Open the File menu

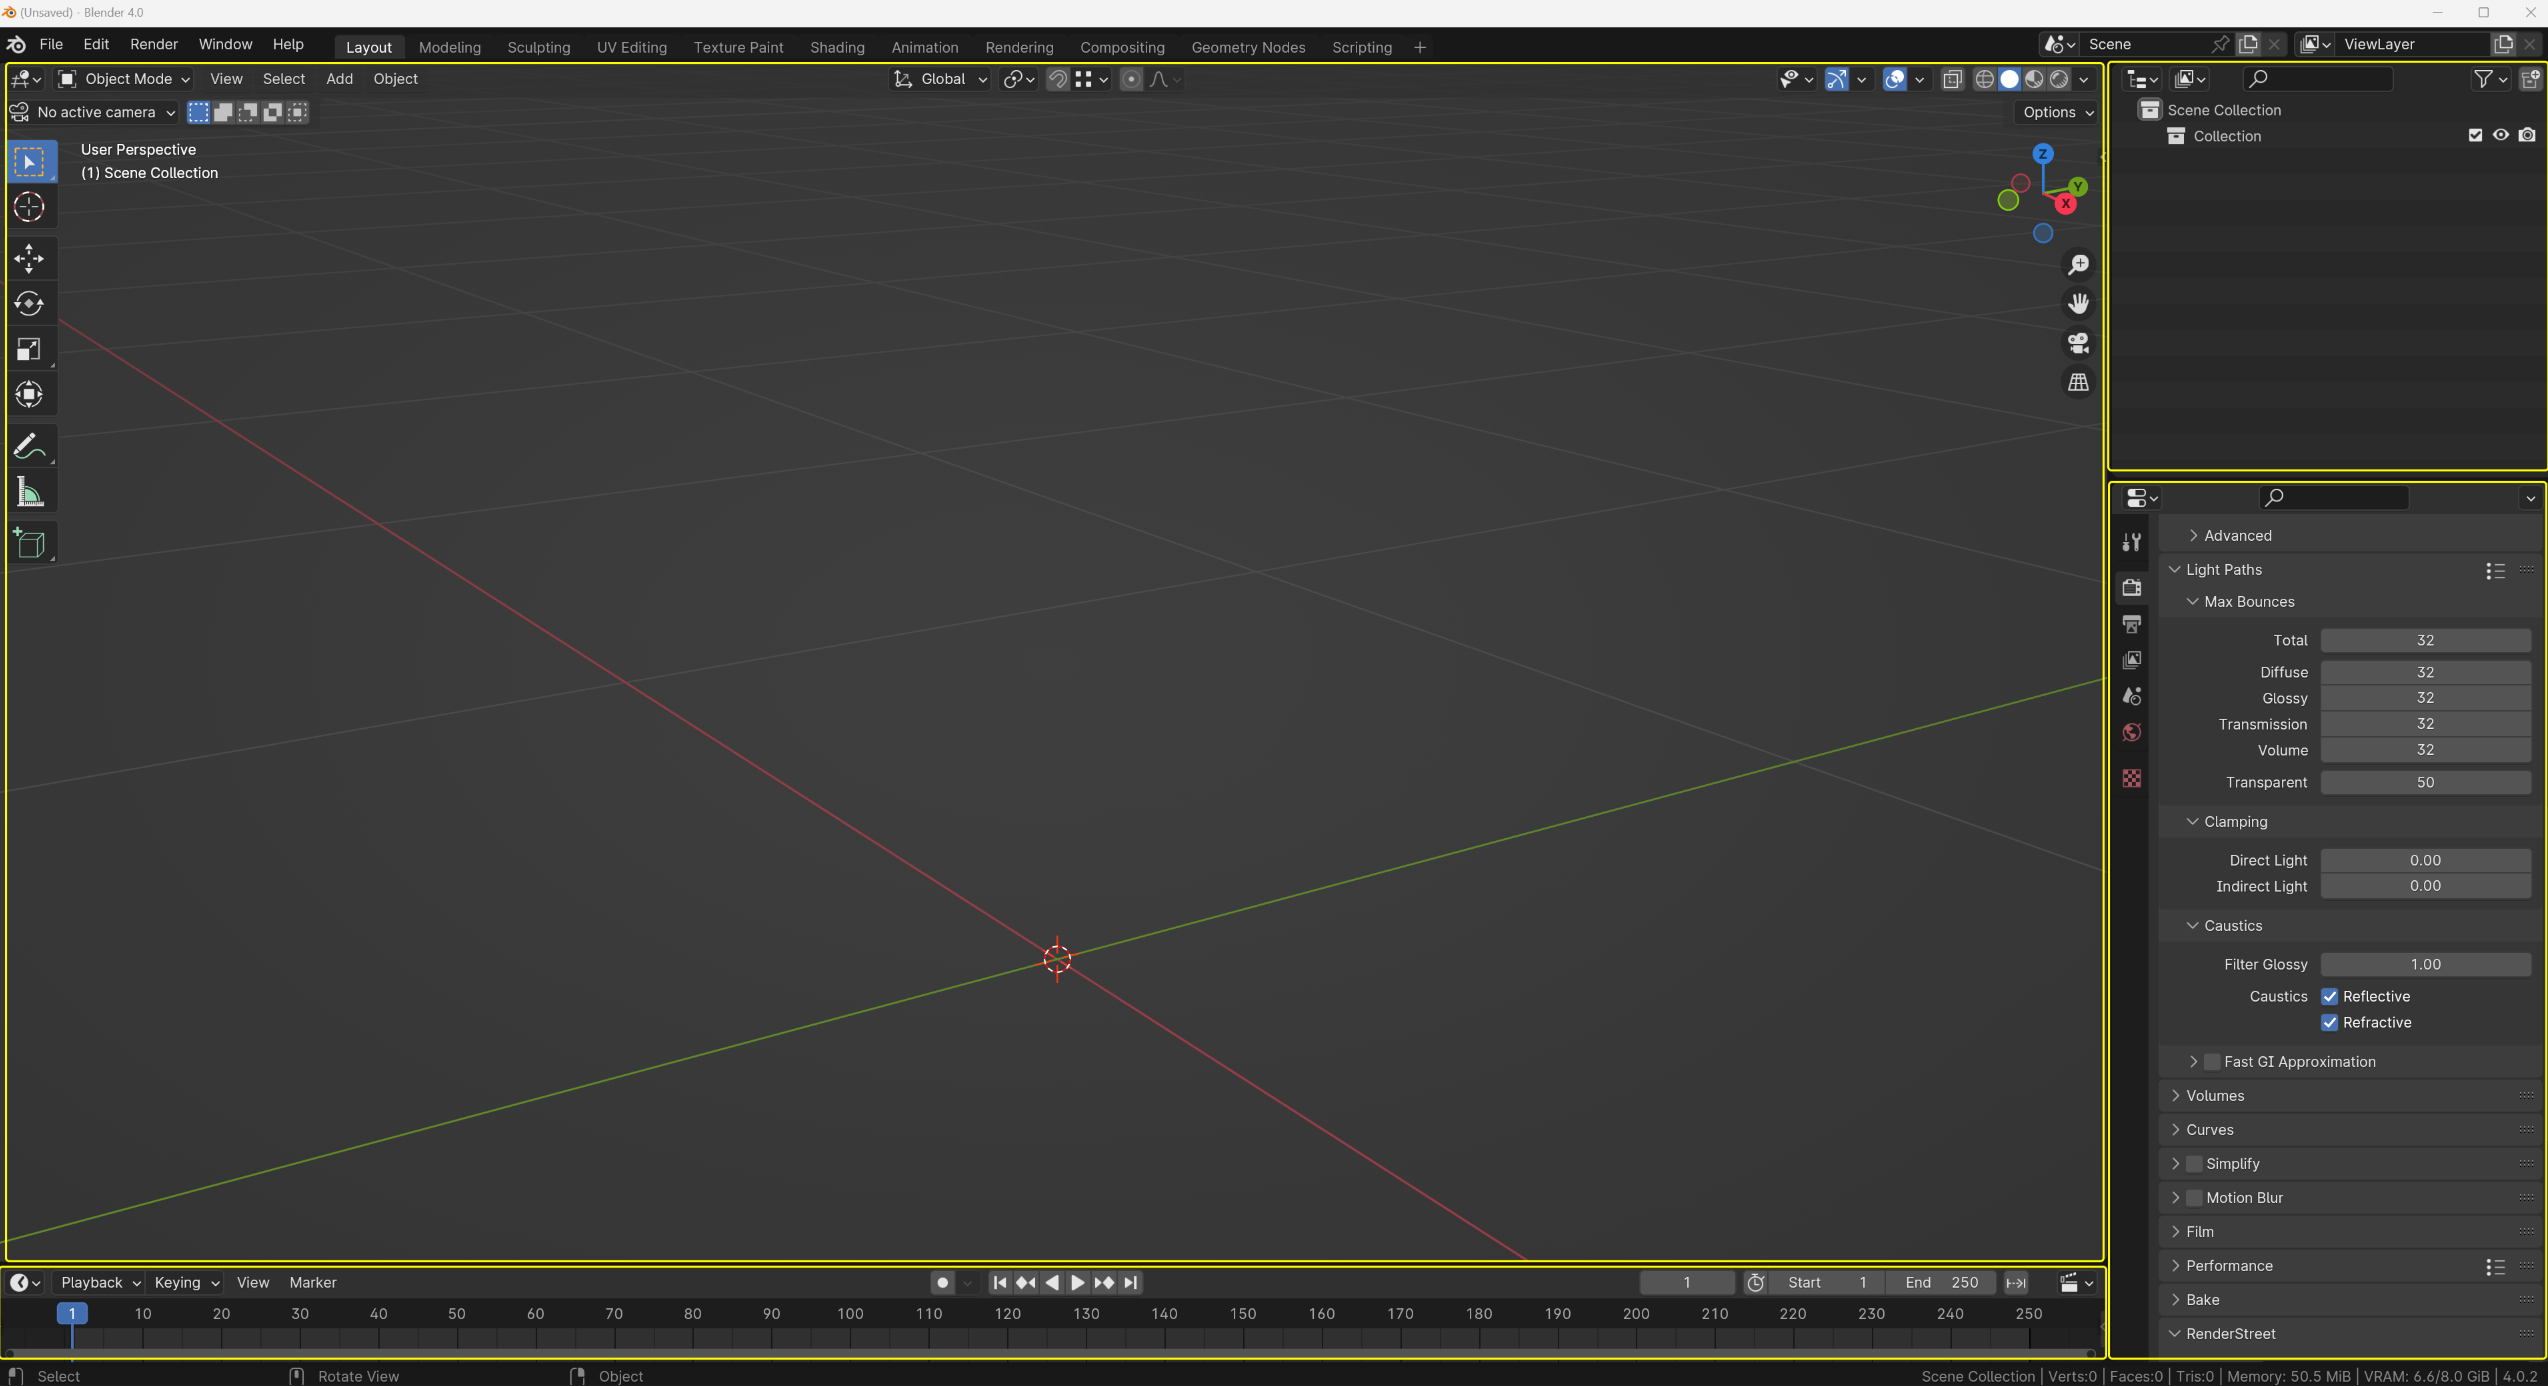[51, 45]
